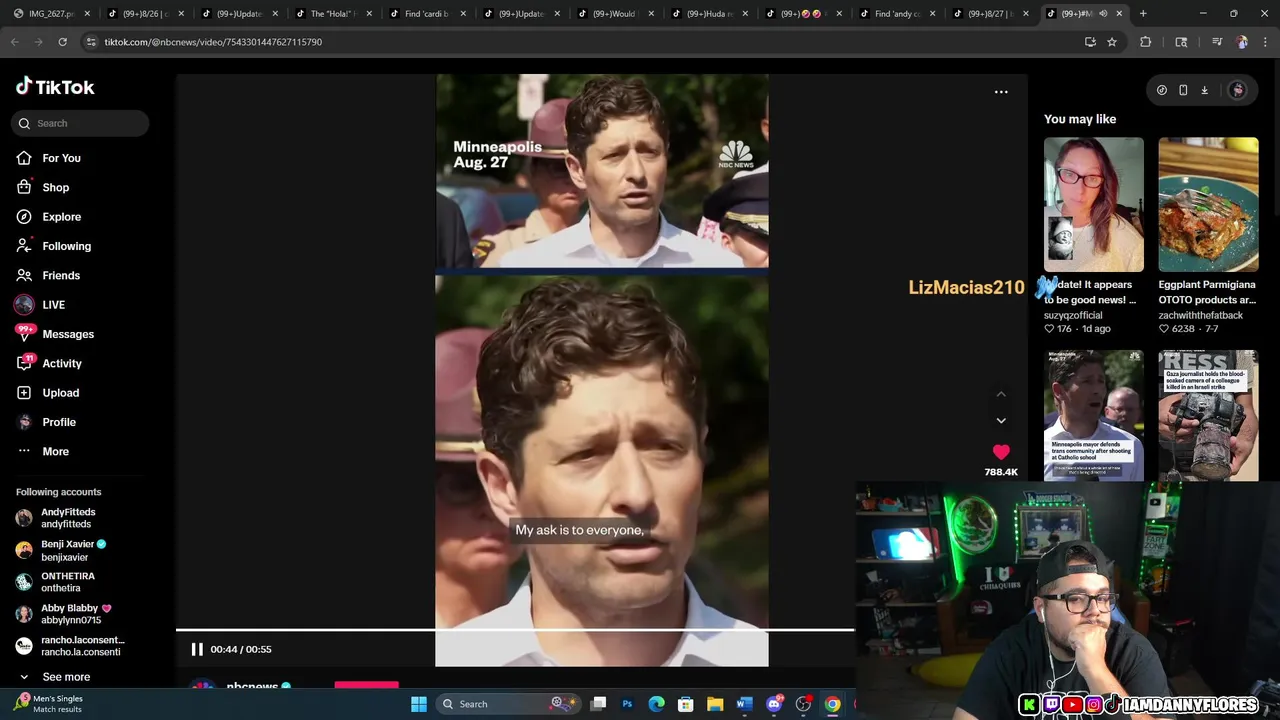Open the mobile app download icon
Image resolution: width=1280 pixels, height=720 pixels.
point(1183,90)
